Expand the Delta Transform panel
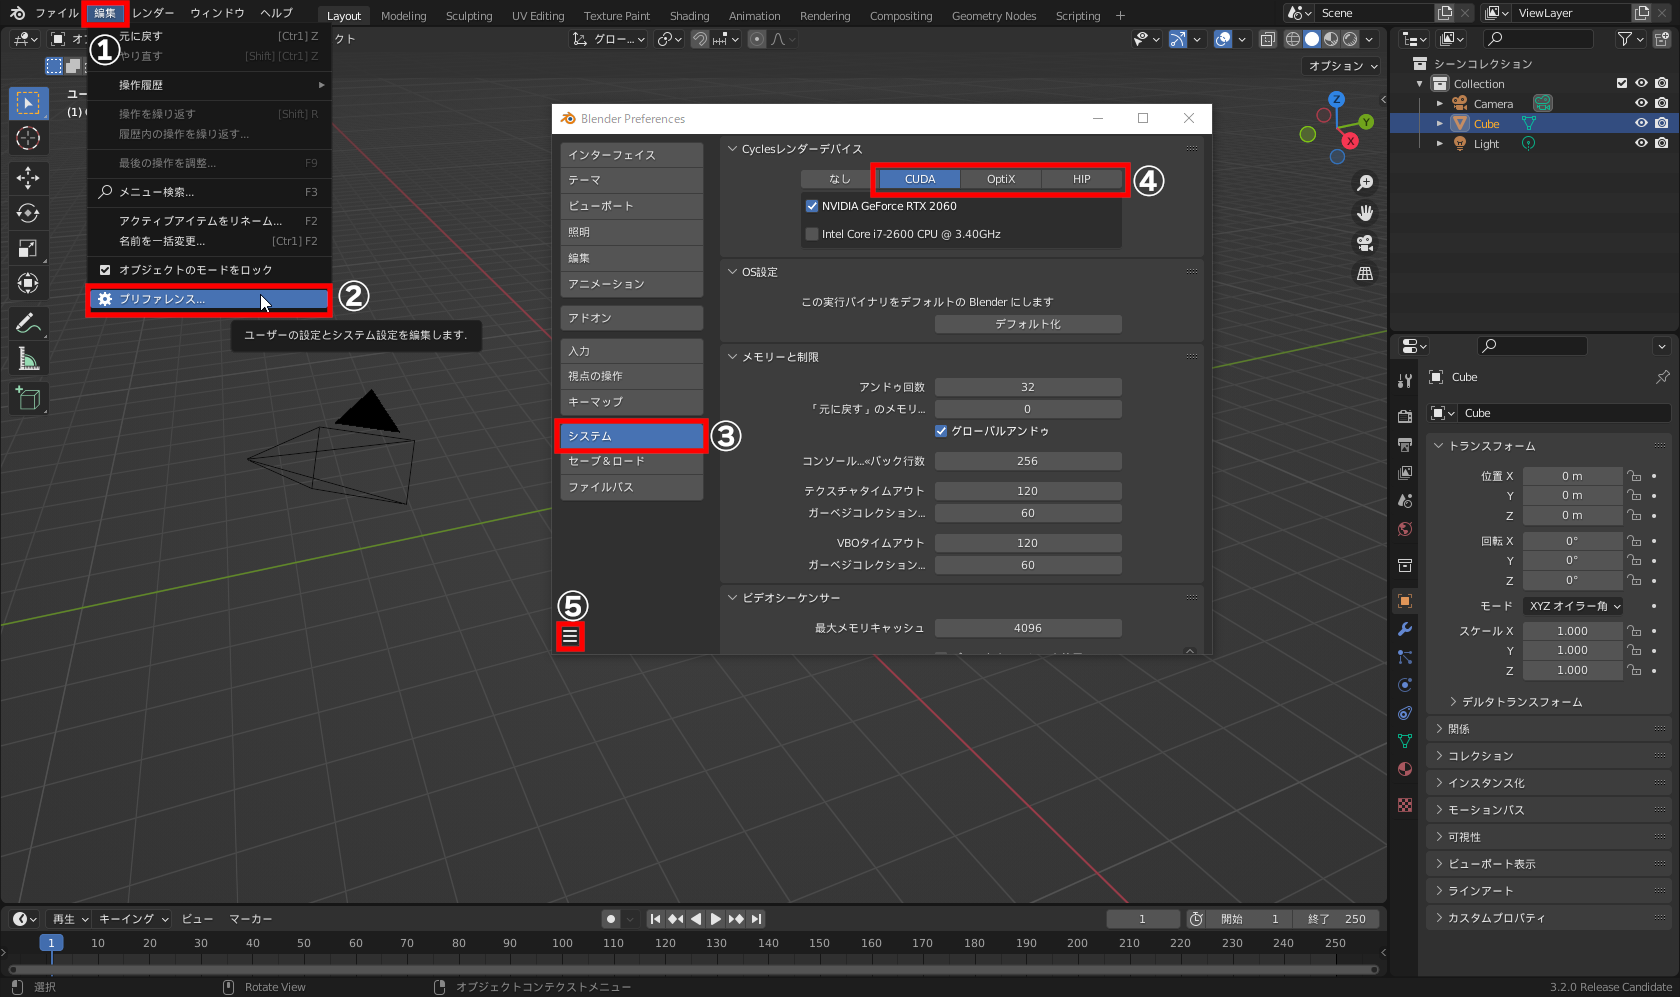The width and height of the screenshot is (1680, 997). (x=1522, y=702)
